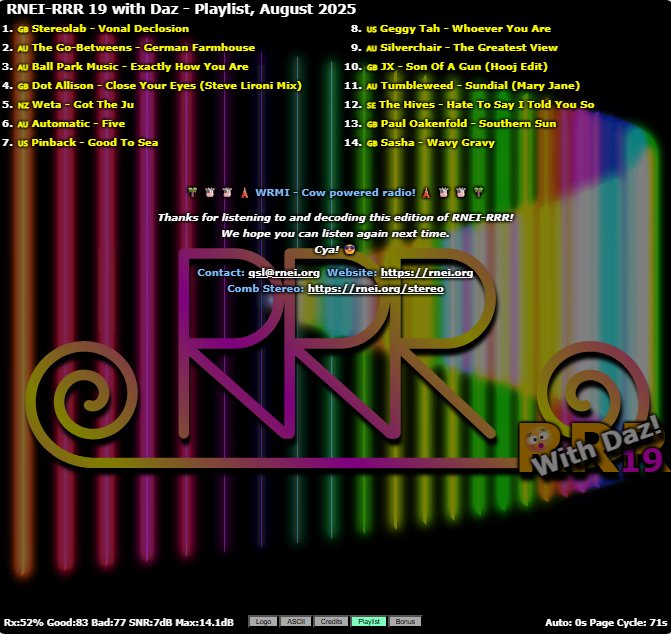Click We hope you can listen again line
671x634 pixels.
(x=336, y=234)
